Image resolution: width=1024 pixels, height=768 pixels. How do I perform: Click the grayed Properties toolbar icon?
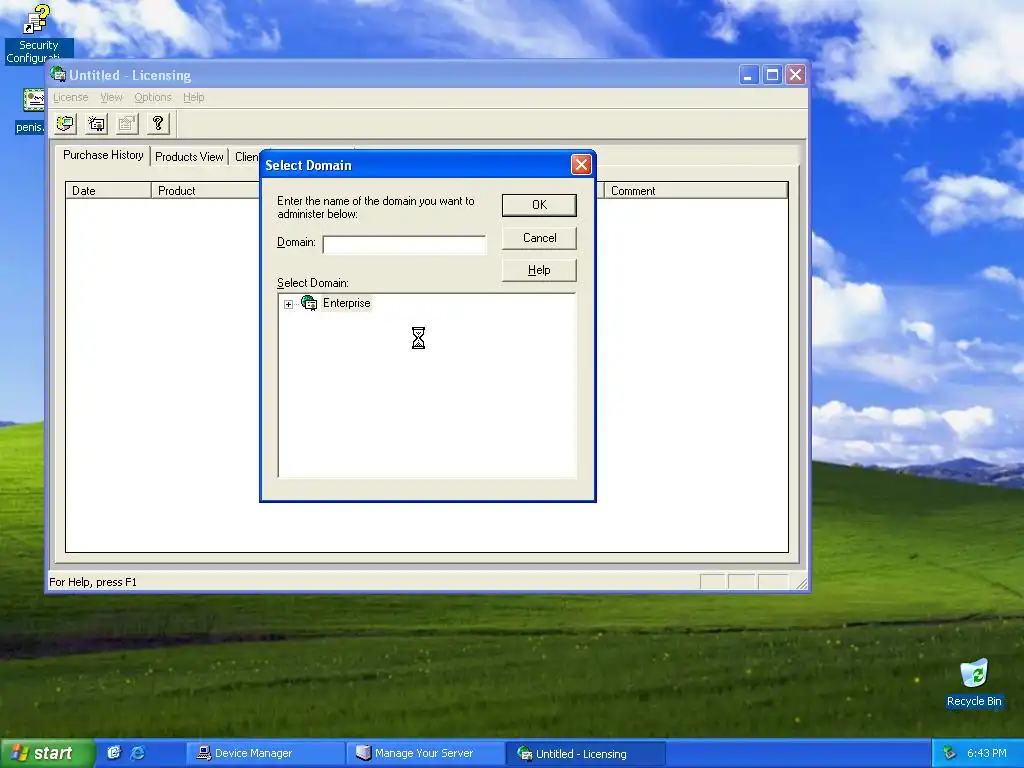pyautogui.click(x=127, y=123)
